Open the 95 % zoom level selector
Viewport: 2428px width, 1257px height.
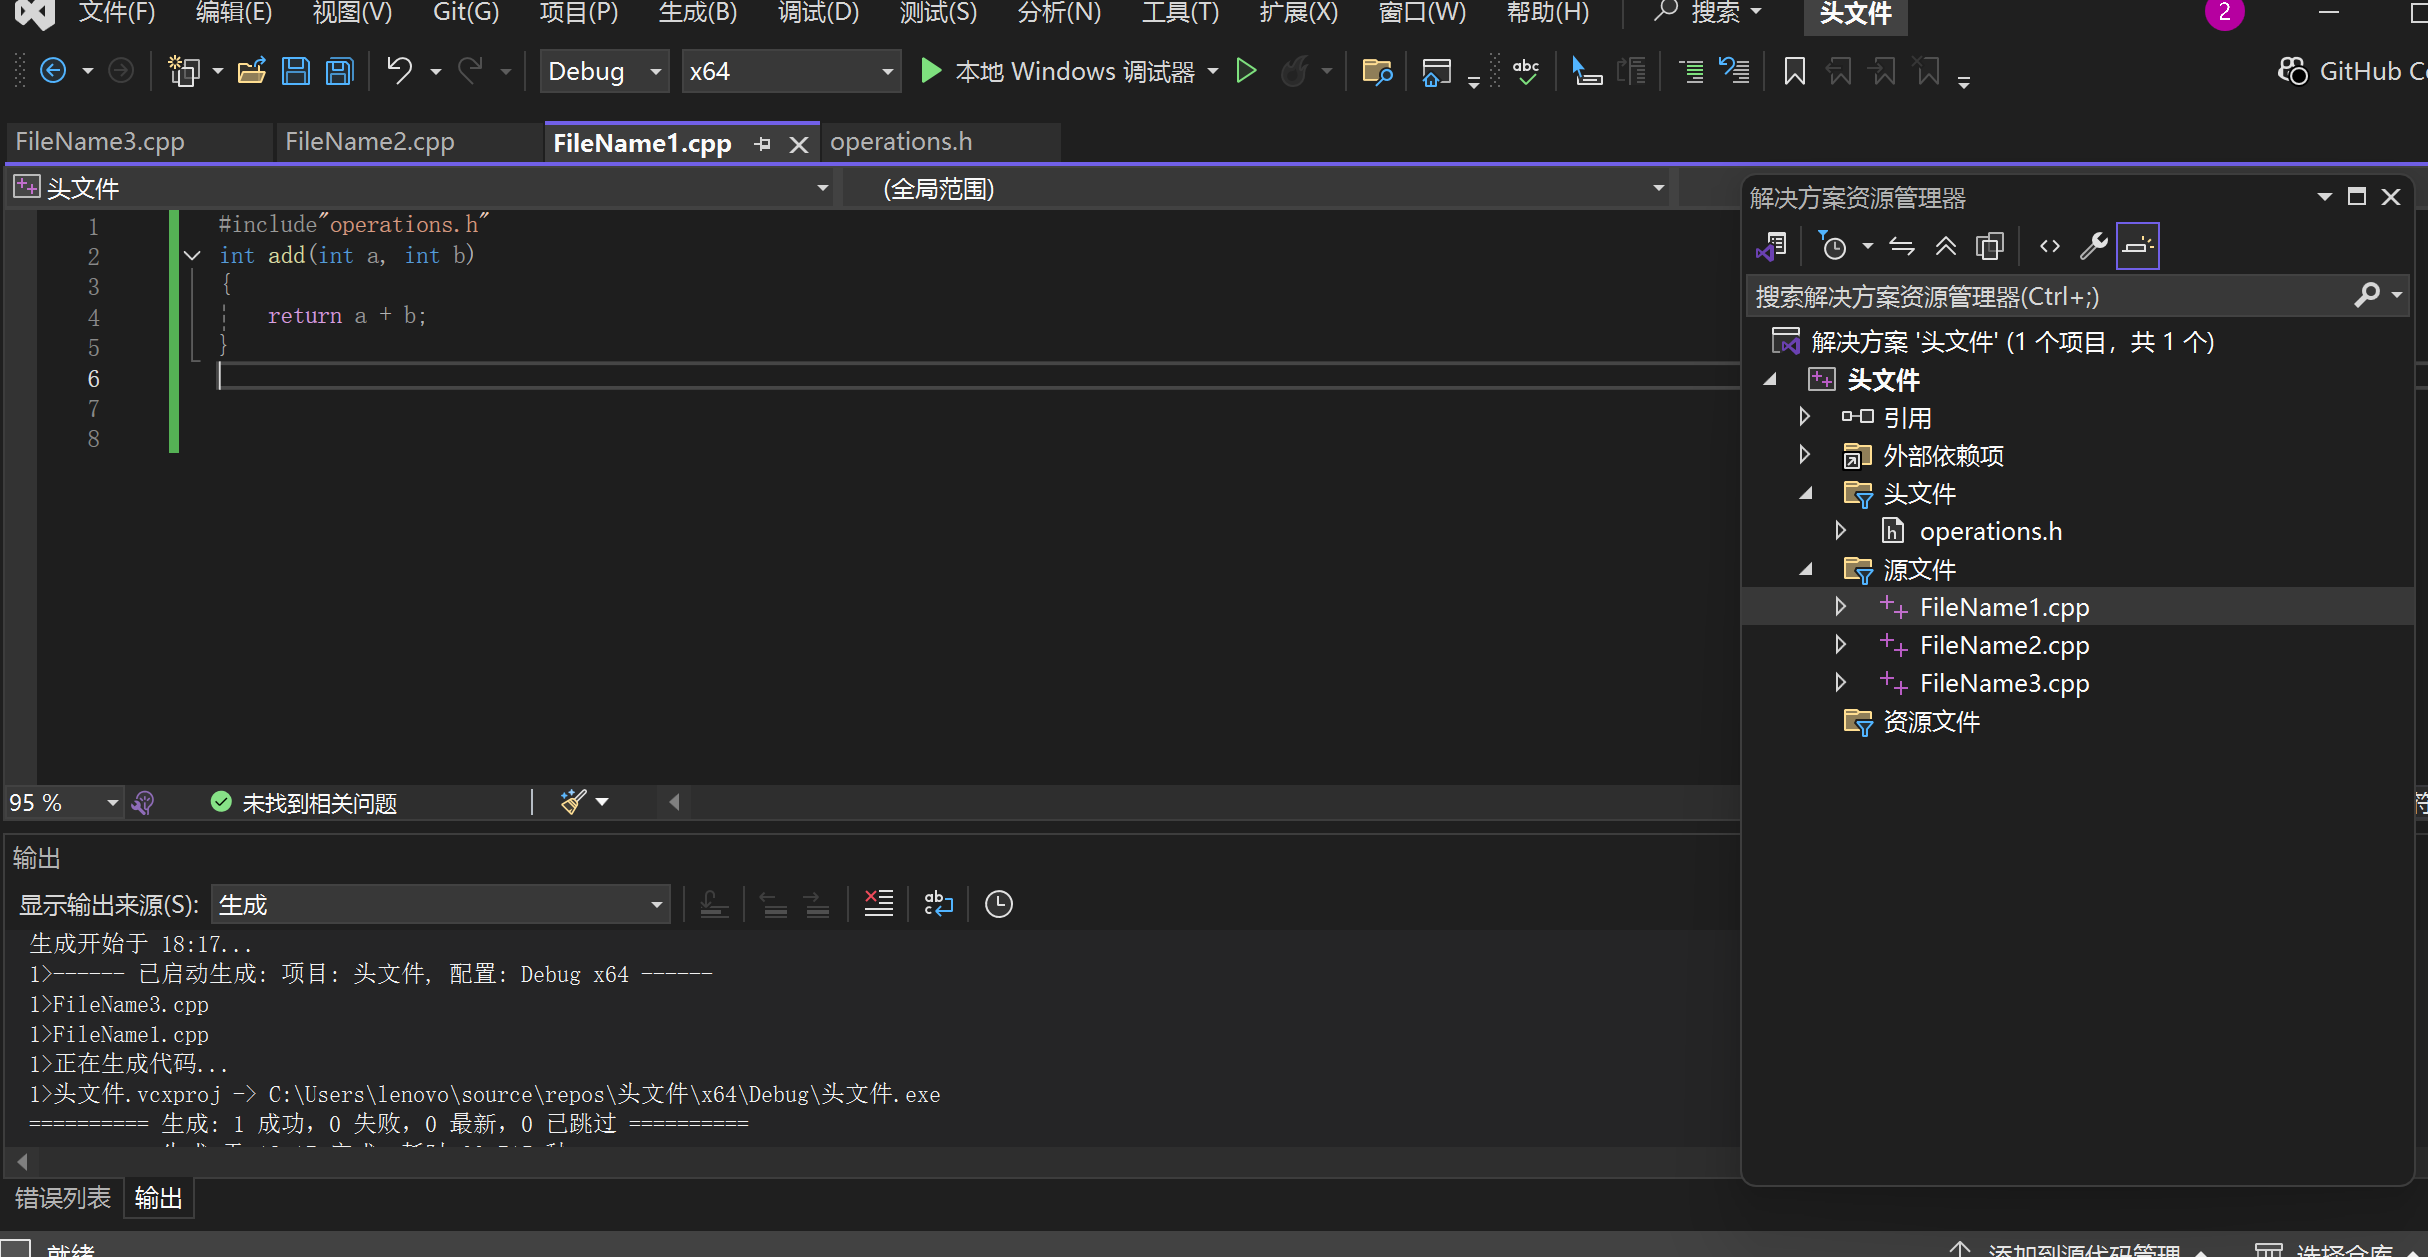(x=112, y=803)
